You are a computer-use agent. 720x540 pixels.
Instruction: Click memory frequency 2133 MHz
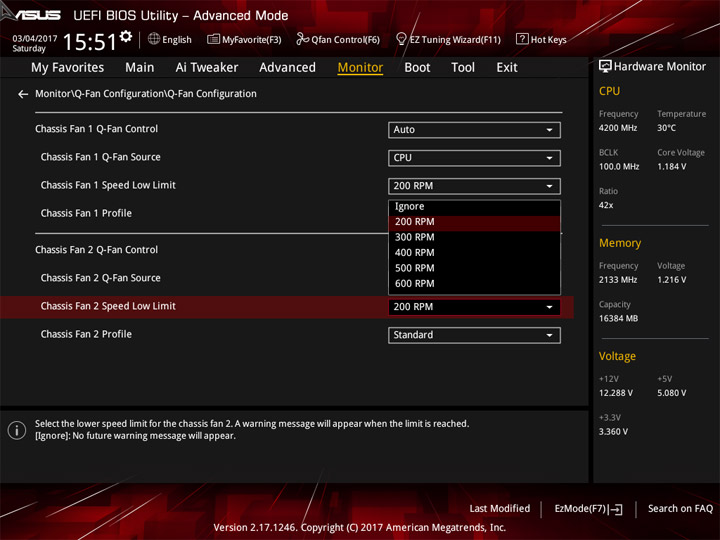click(618, 280)
